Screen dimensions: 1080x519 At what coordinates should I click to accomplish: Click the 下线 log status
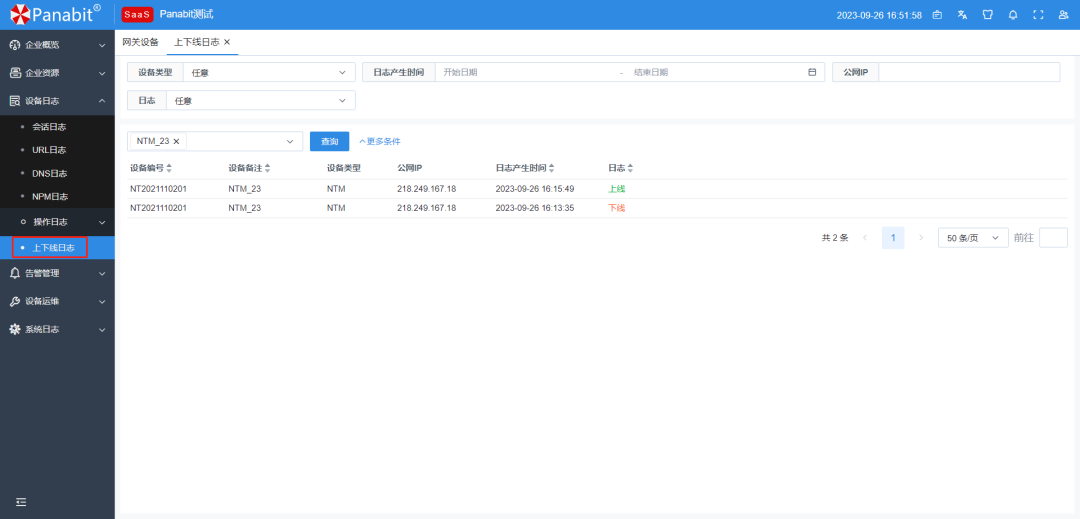(x=616, y=208)
